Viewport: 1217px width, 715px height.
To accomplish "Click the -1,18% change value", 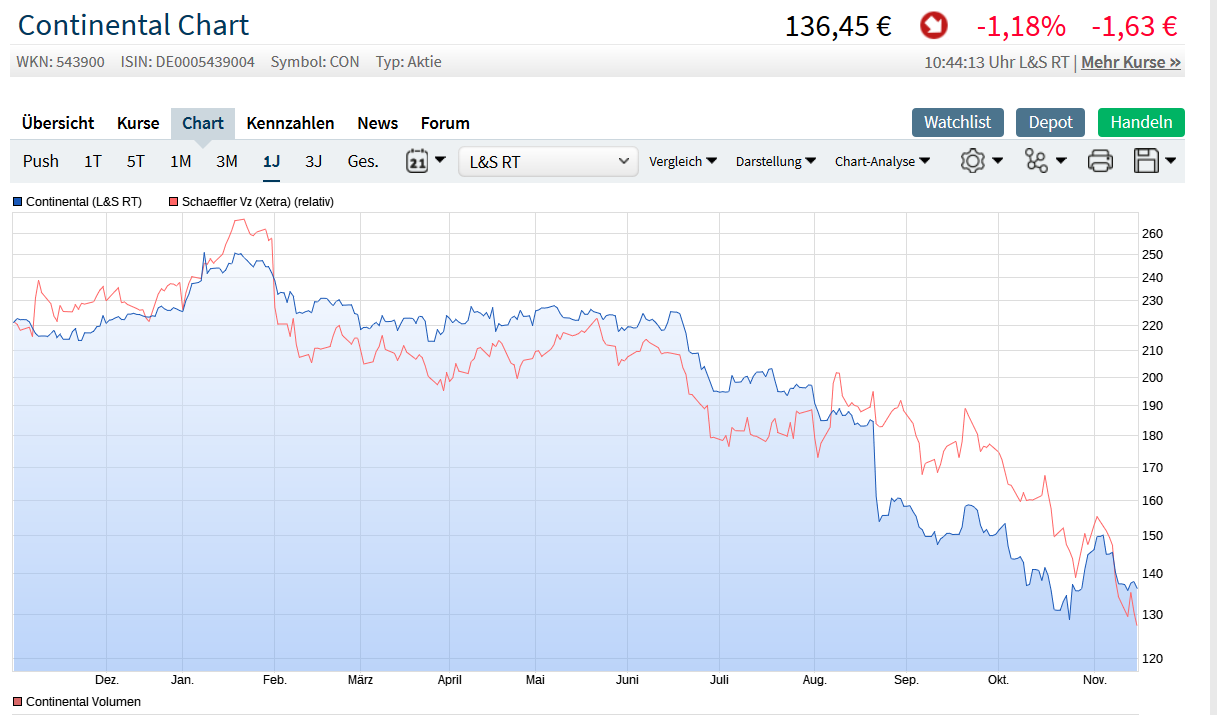I will coord(1021,26).
